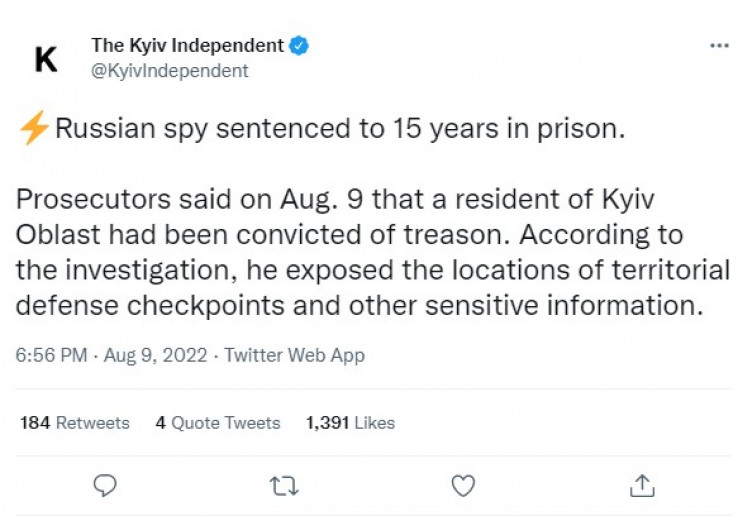Click the @KyivIndependent handle
Image resolution: width=738 pixels, height=516 pixels.
tap(169, 71)
